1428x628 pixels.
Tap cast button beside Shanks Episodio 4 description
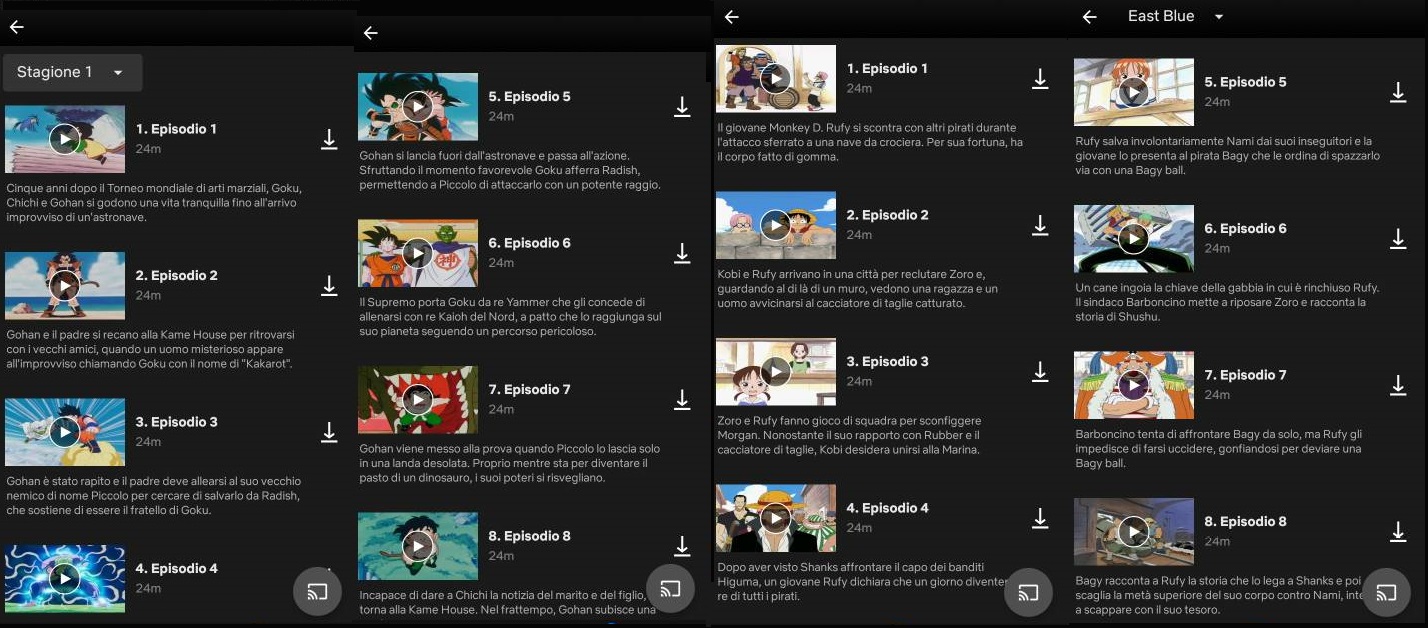pyautogui.click(x=1028, y=593)
